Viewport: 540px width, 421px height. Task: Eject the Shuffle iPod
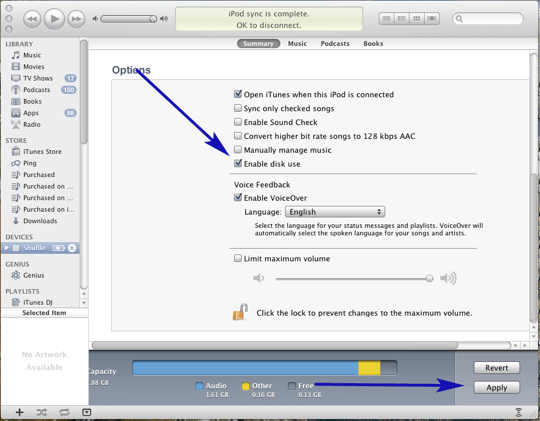click(72, 248)
